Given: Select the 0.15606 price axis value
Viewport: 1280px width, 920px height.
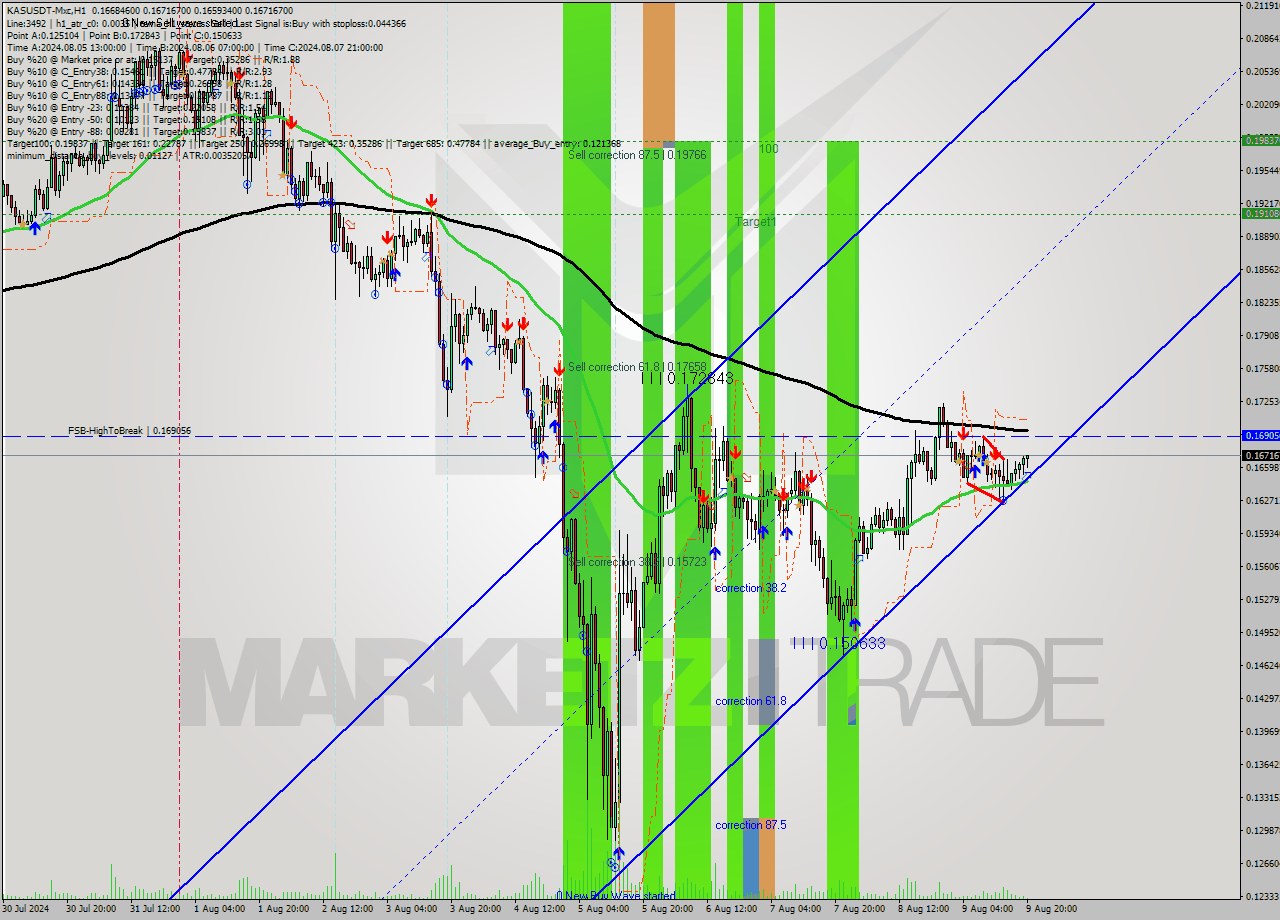Looking at the screenshot, I should 1262,566.
